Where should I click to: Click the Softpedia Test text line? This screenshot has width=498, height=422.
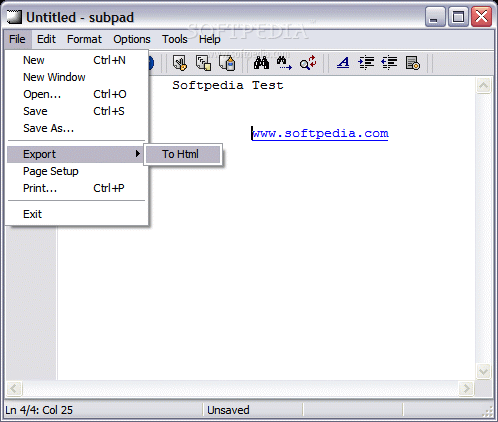coord(228,85)
